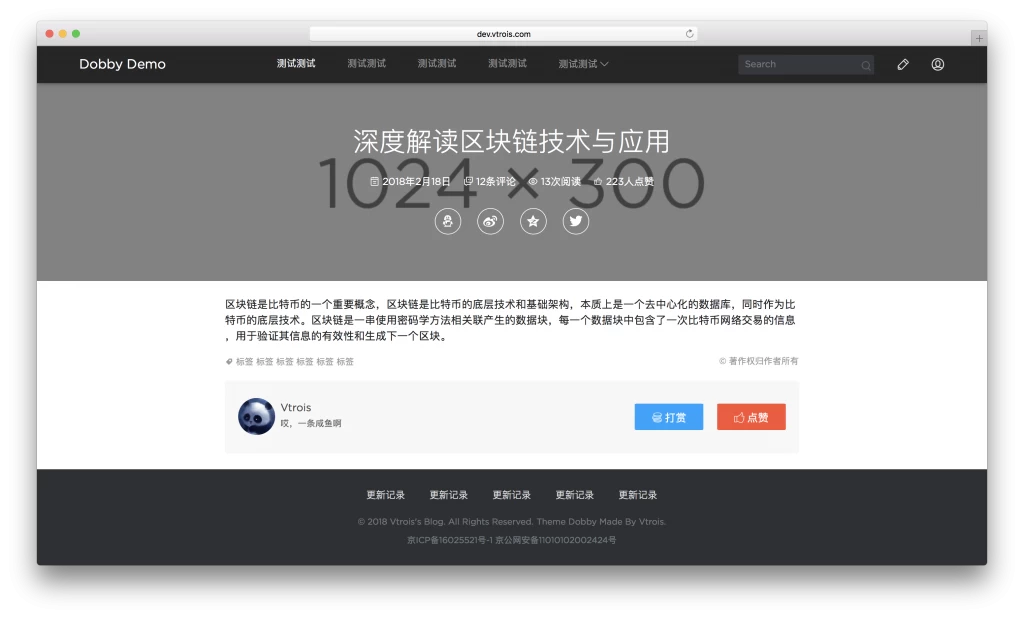Reload the page using the address bar refresh icon

pos(690,32)
